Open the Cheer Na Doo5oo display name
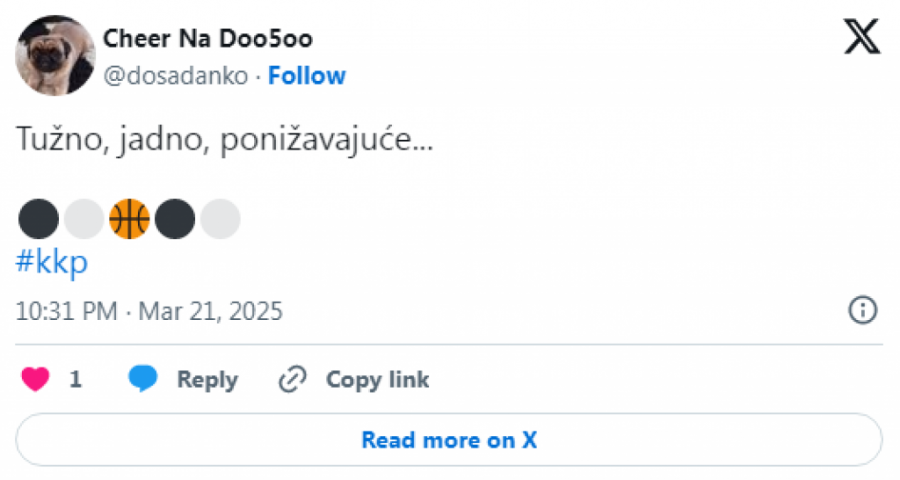This screenshot has width=900, height=480. [208, 39]
